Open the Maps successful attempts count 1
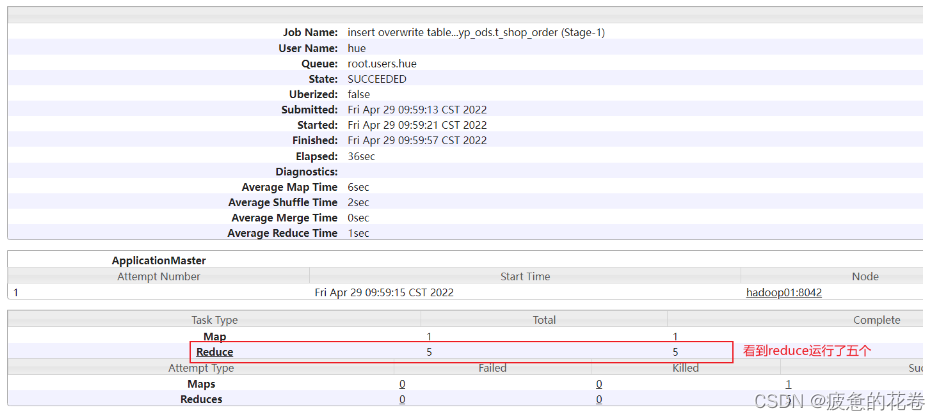Image resolution: width=941 pixels, height=420 pixels. tap(789, 384)
